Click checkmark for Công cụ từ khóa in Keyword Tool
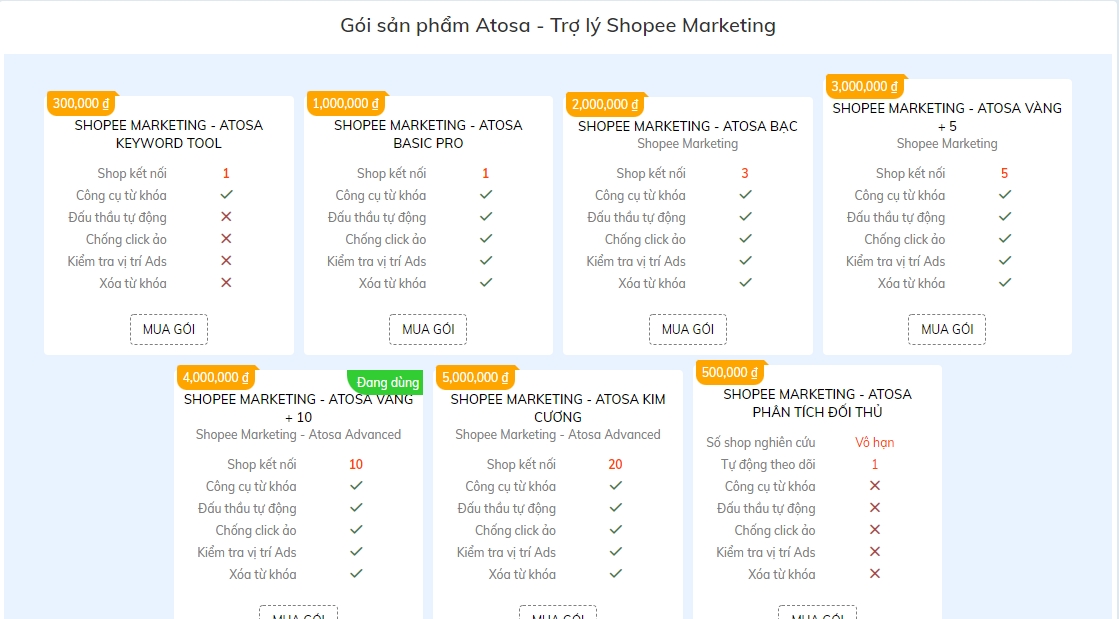This screenshot has height=619, width=1119. tap(226, 195)
